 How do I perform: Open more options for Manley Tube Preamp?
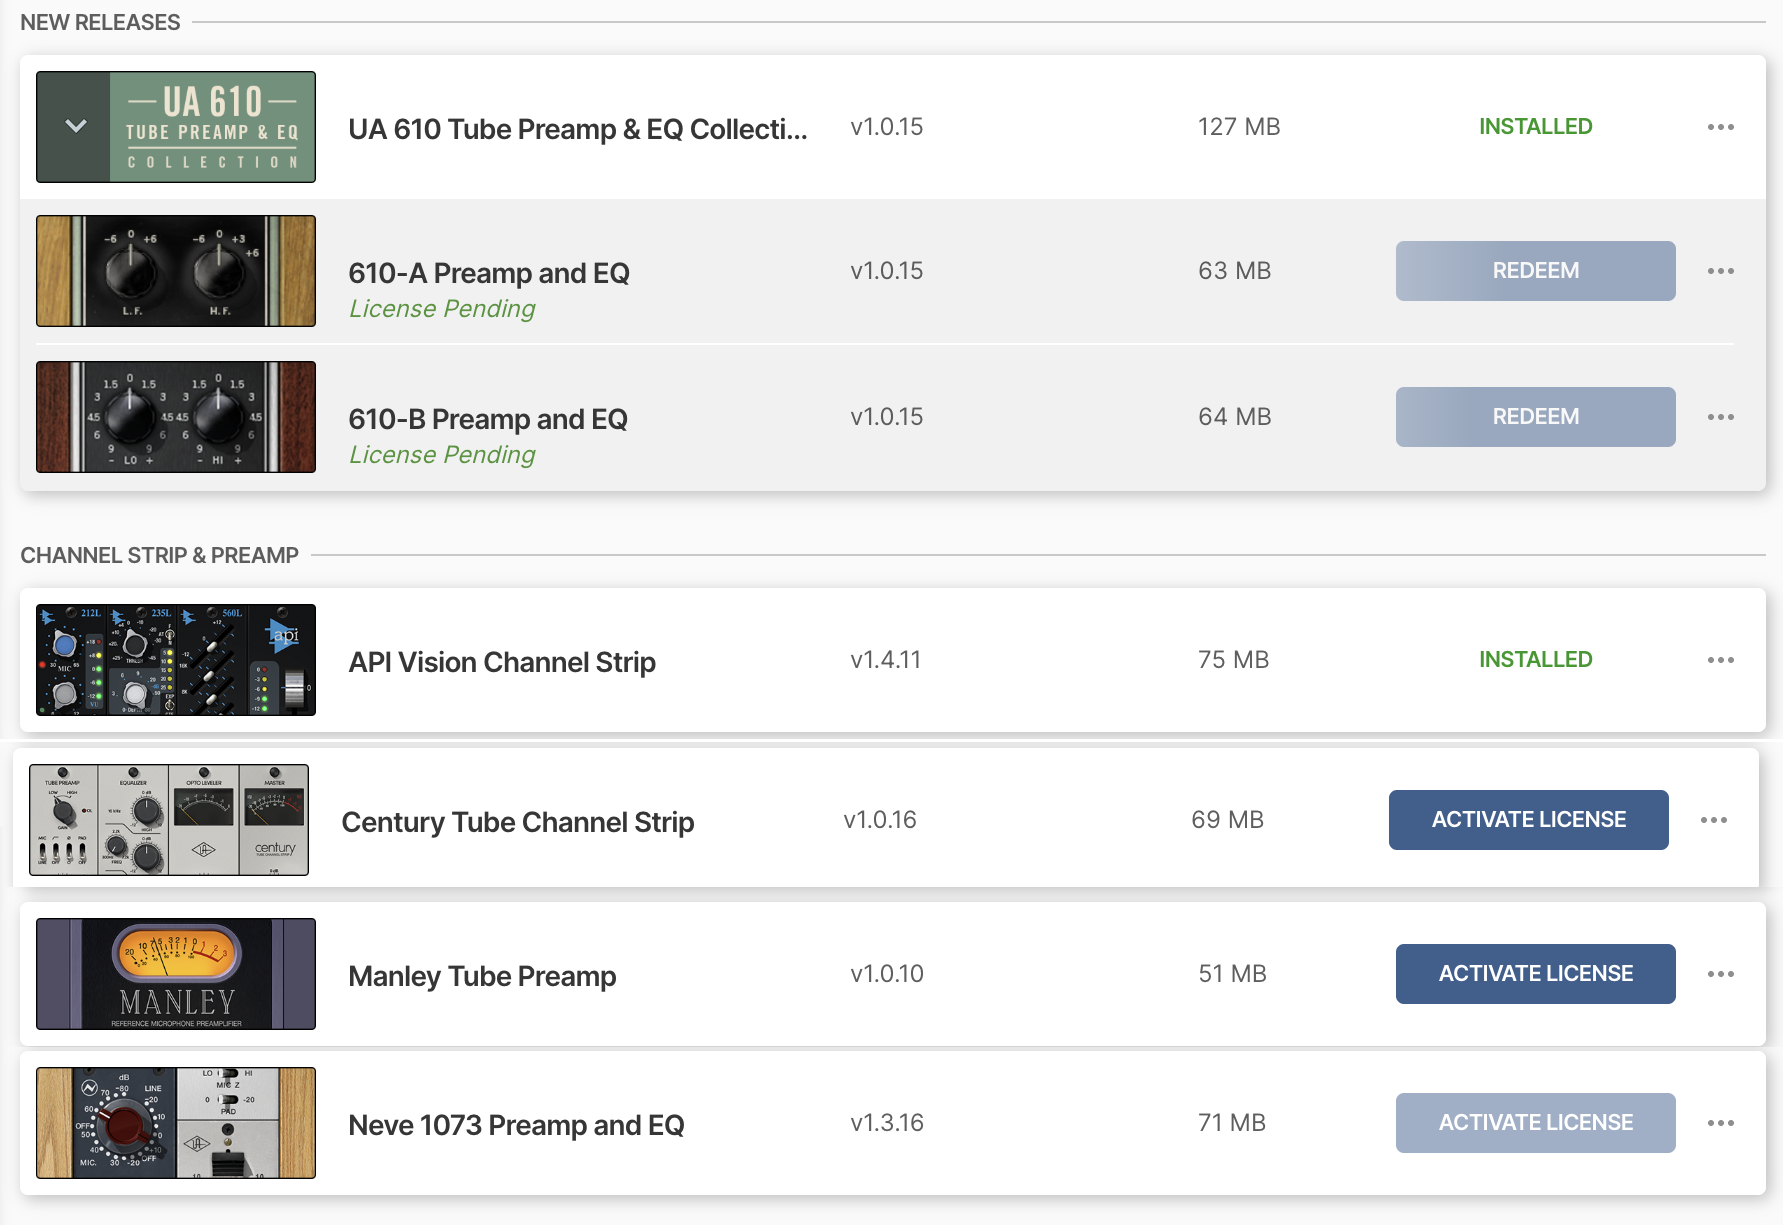1720,974
